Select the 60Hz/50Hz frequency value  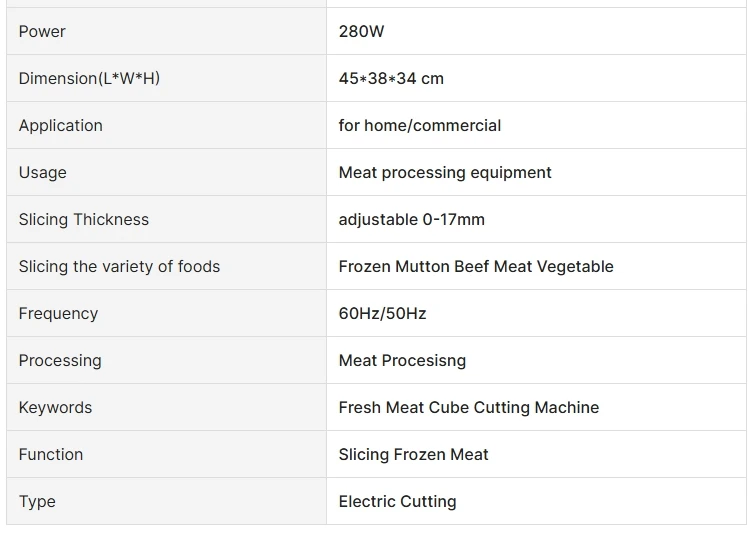tap(382, 313)
